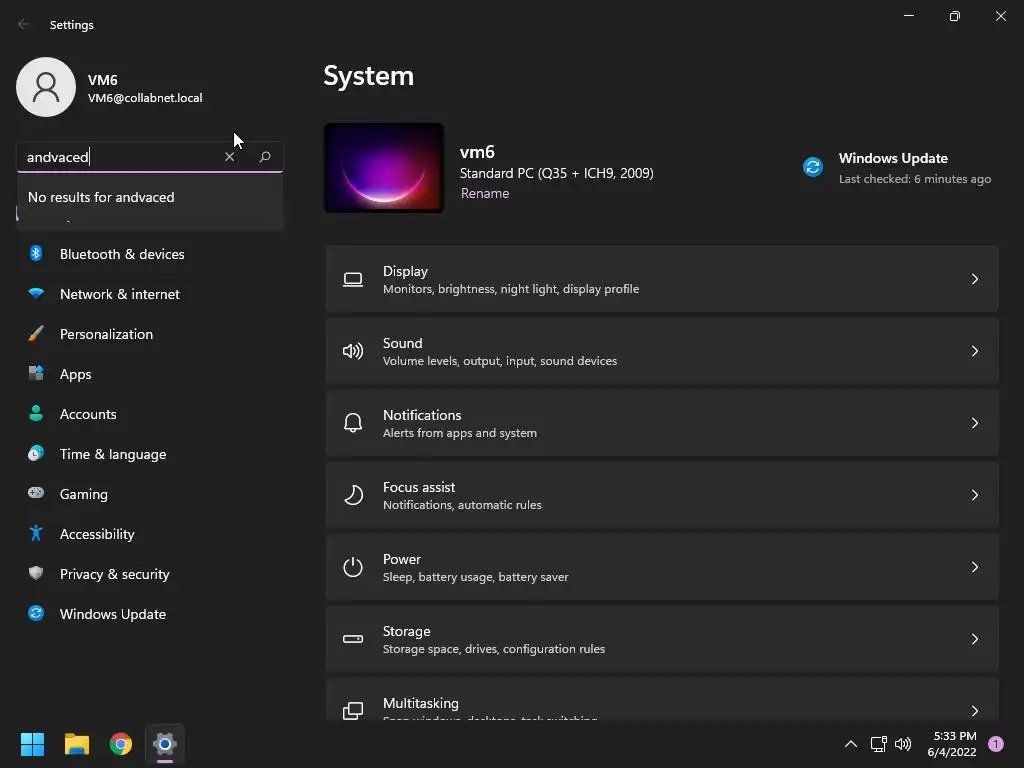The image size is (1024, 768).
Task: Select Privacy & security category
Action: 150,574
